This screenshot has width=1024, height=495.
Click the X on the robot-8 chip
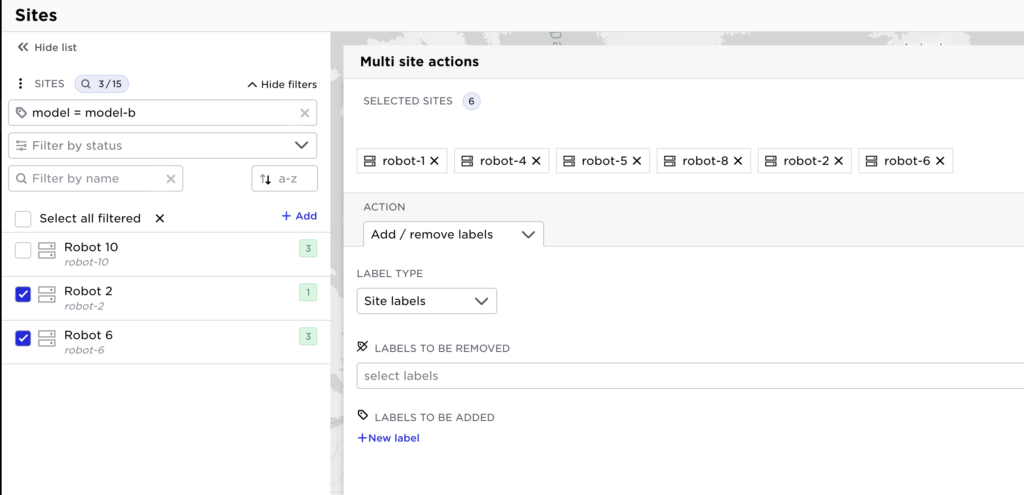739,161
